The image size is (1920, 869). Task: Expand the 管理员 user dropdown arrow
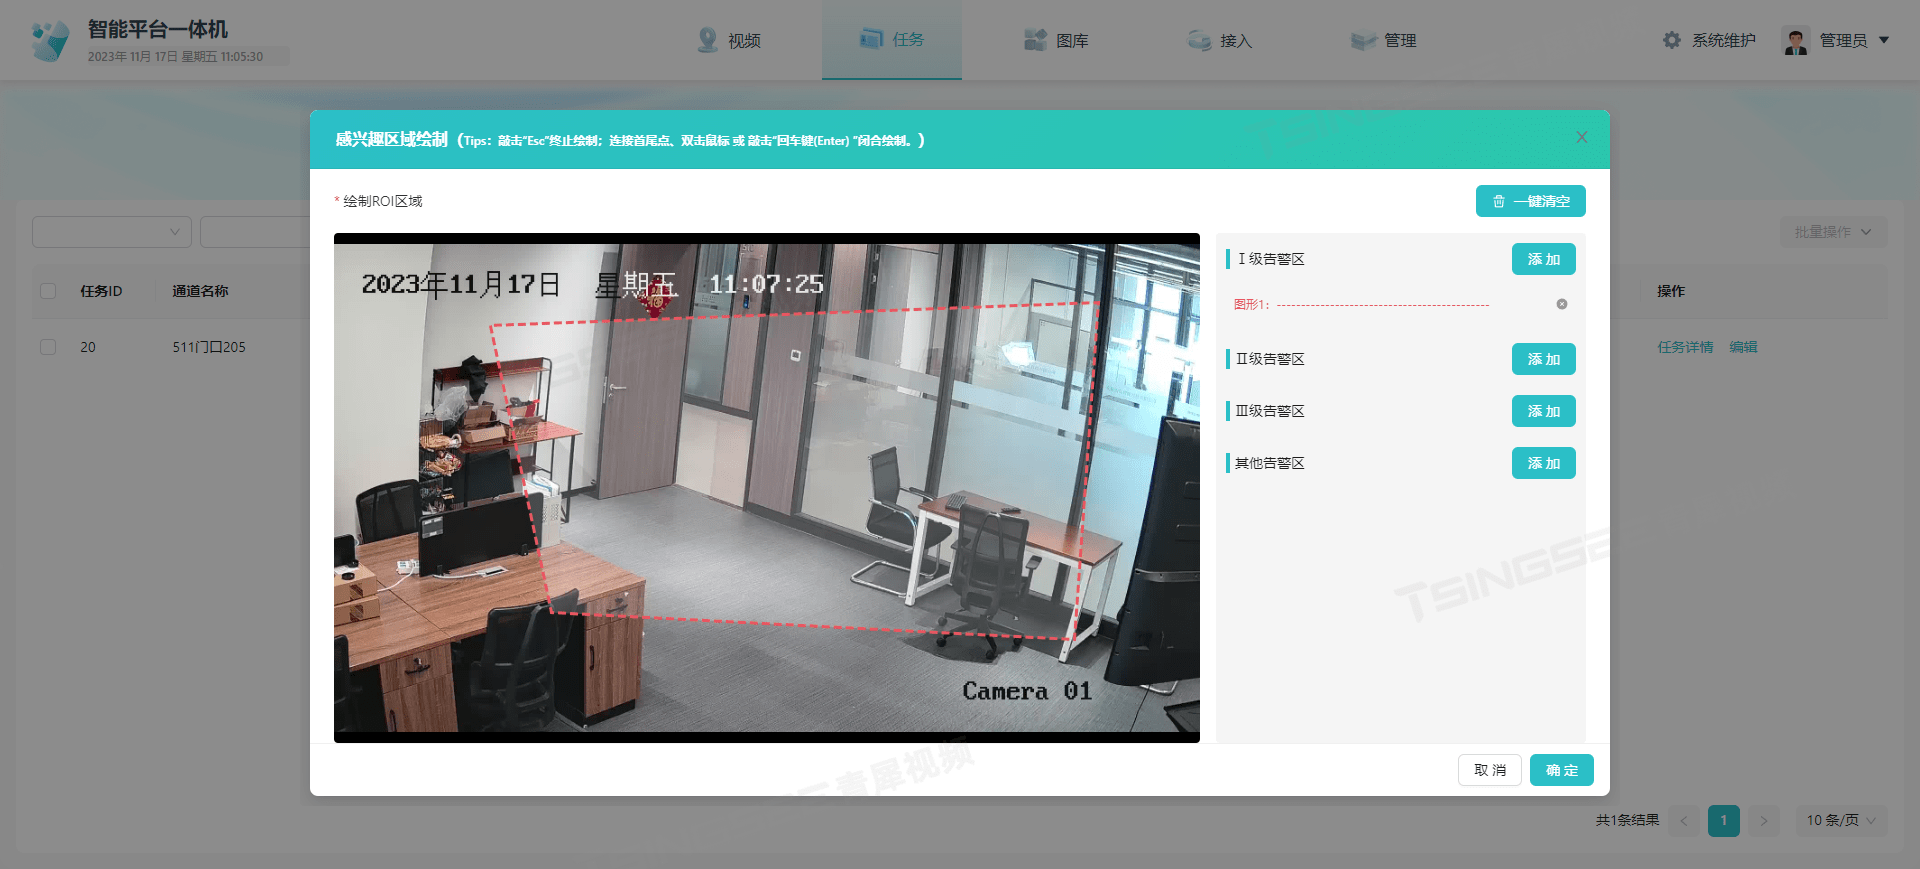(1884, 40)
